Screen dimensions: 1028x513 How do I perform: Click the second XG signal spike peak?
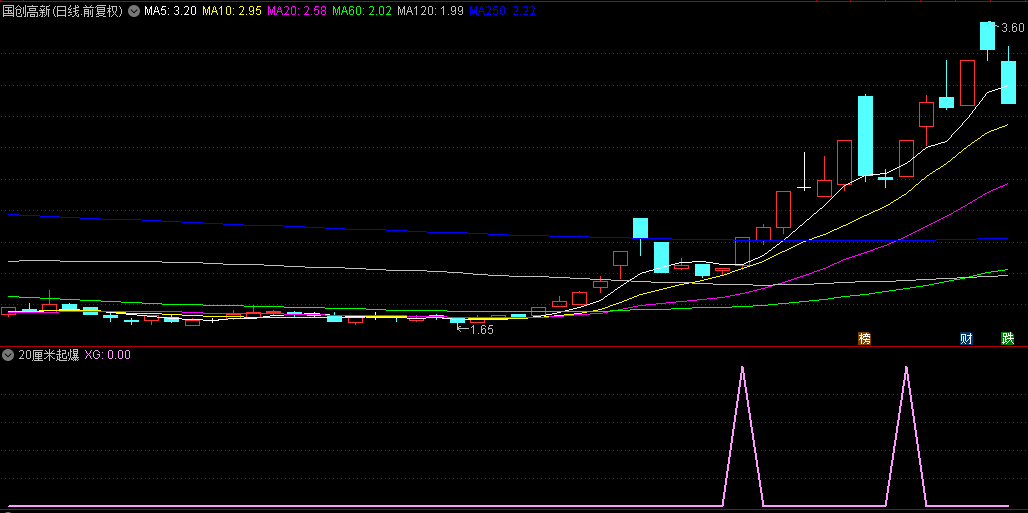point(906,367)
